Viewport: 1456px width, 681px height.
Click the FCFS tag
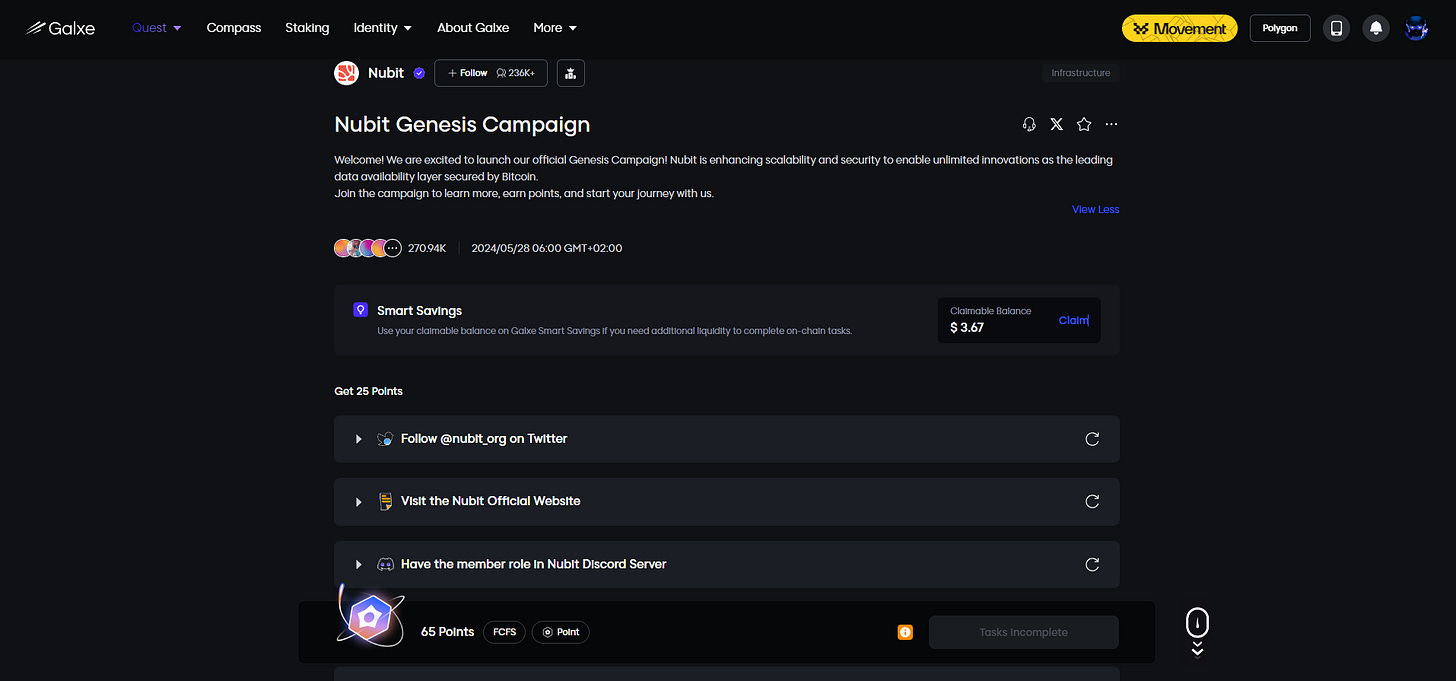504,632
